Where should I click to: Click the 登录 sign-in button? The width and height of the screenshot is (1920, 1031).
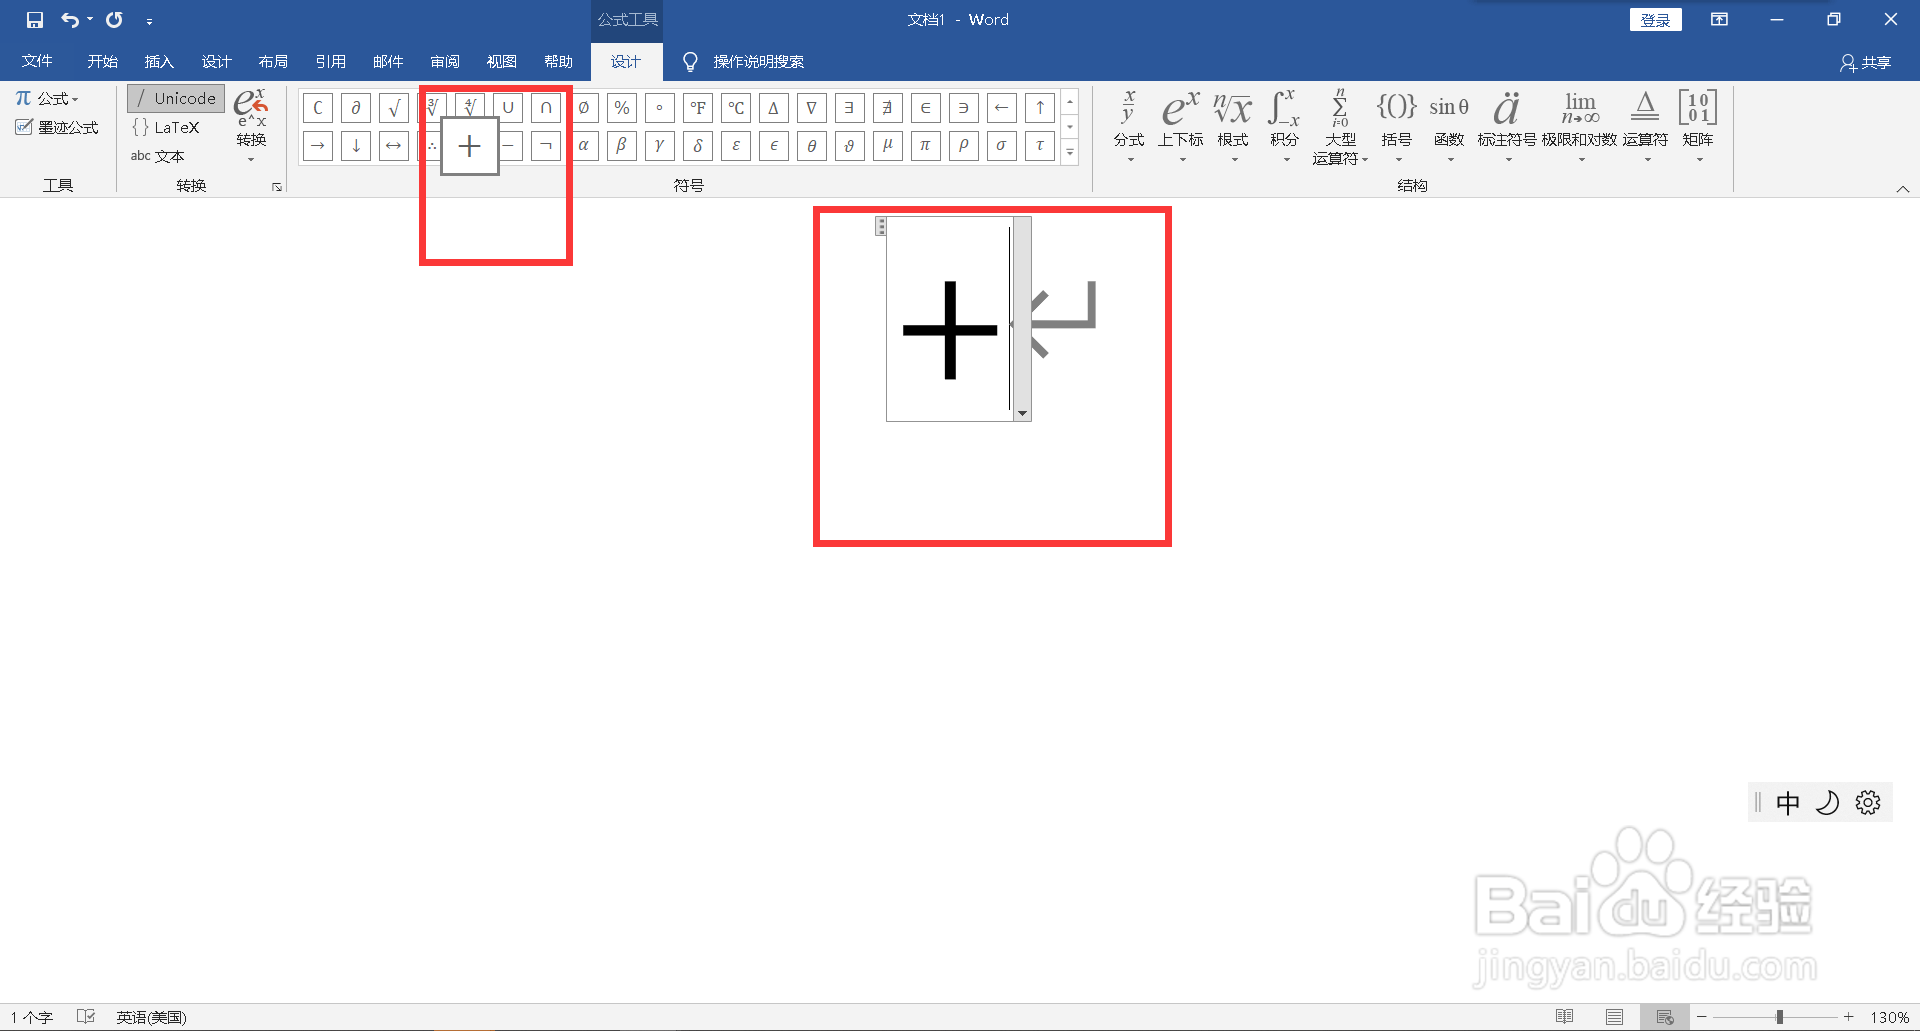point(1655,20)
